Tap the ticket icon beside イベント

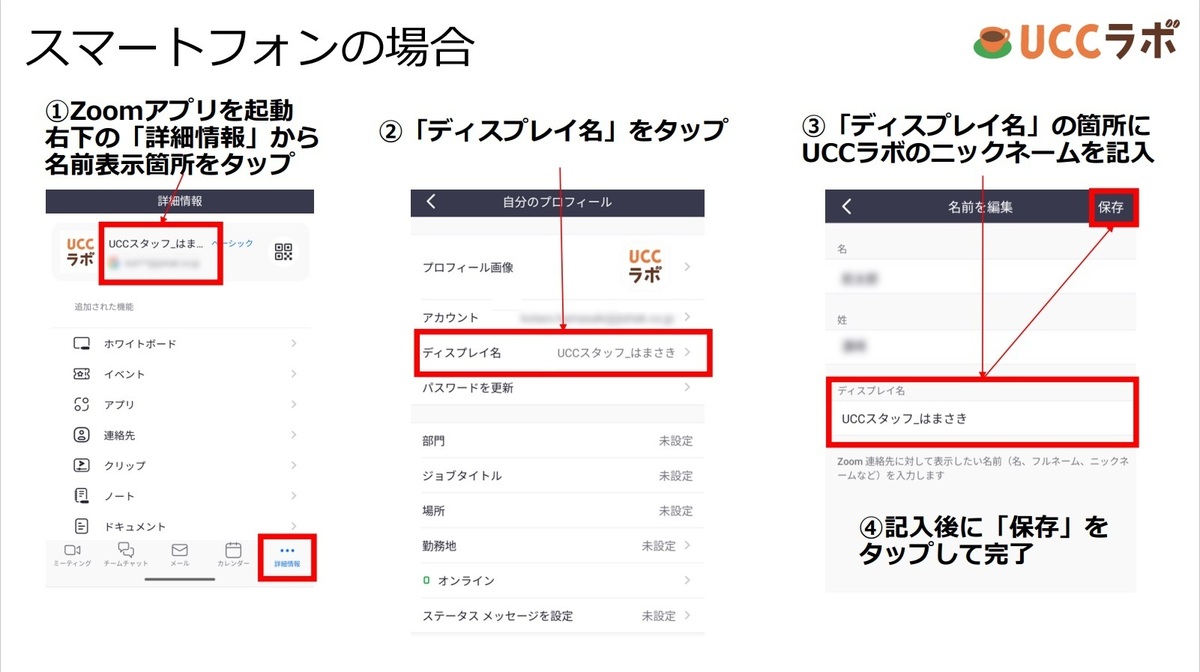(82, 374)
